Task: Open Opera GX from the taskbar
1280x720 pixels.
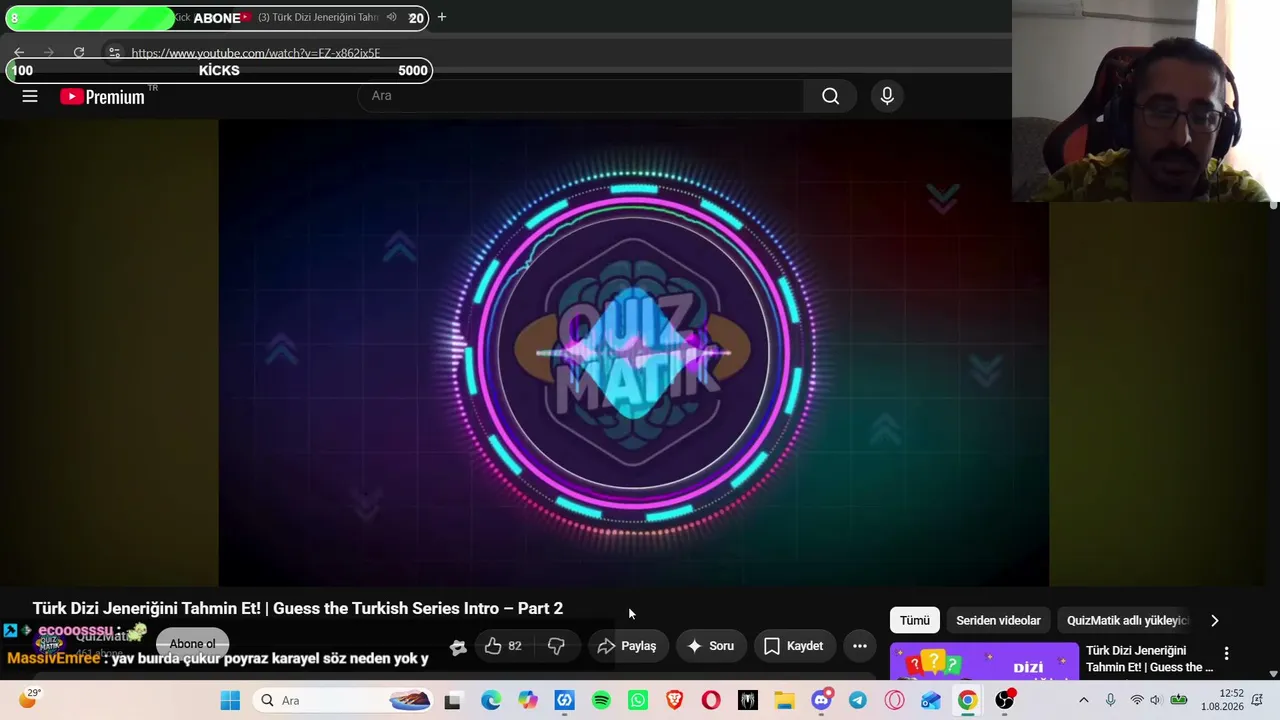Action: coord(894,701)
